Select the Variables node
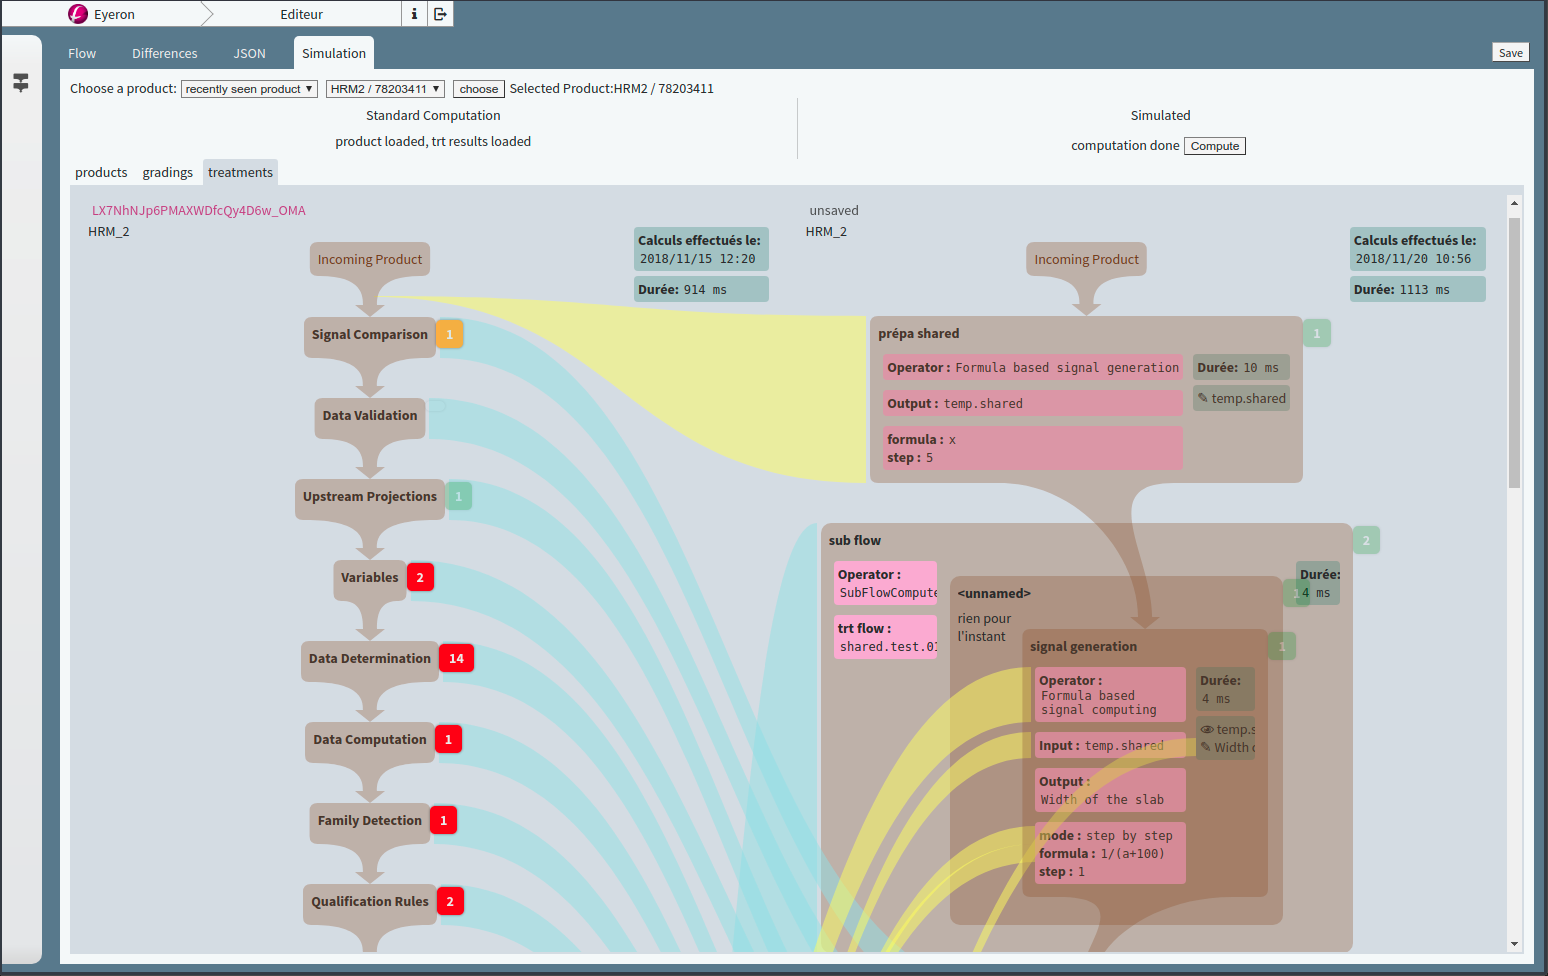The image size is (1548, 976). (x=370, y=578)
